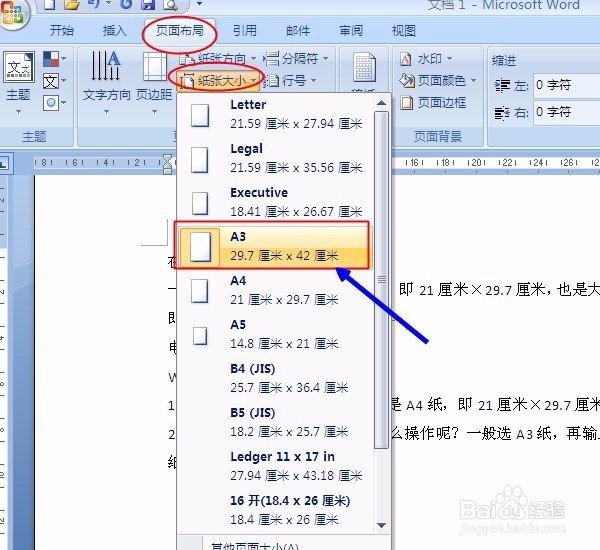Click the 缩进 indent label
600x550 pixels.
point(504,60)
